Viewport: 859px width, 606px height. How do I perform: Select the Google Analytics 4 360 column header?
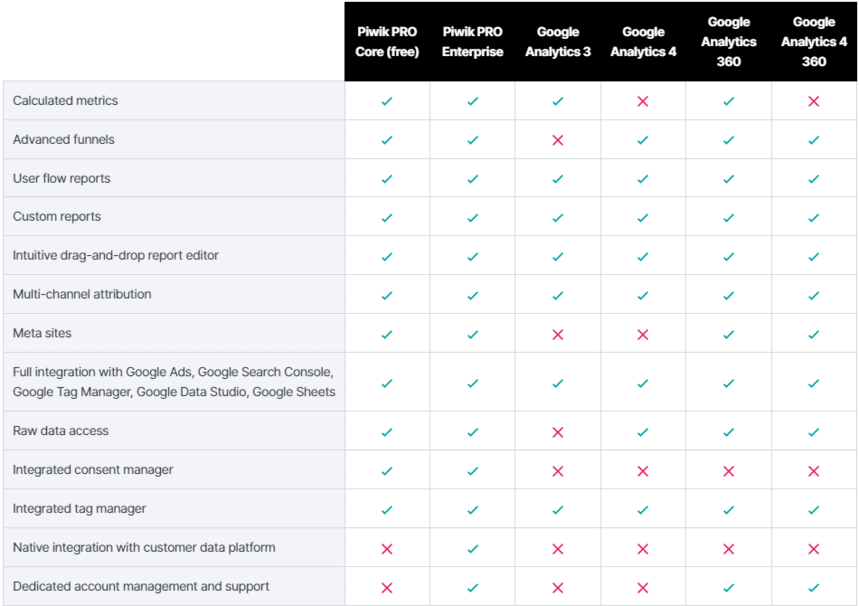[x=814, y=42]
